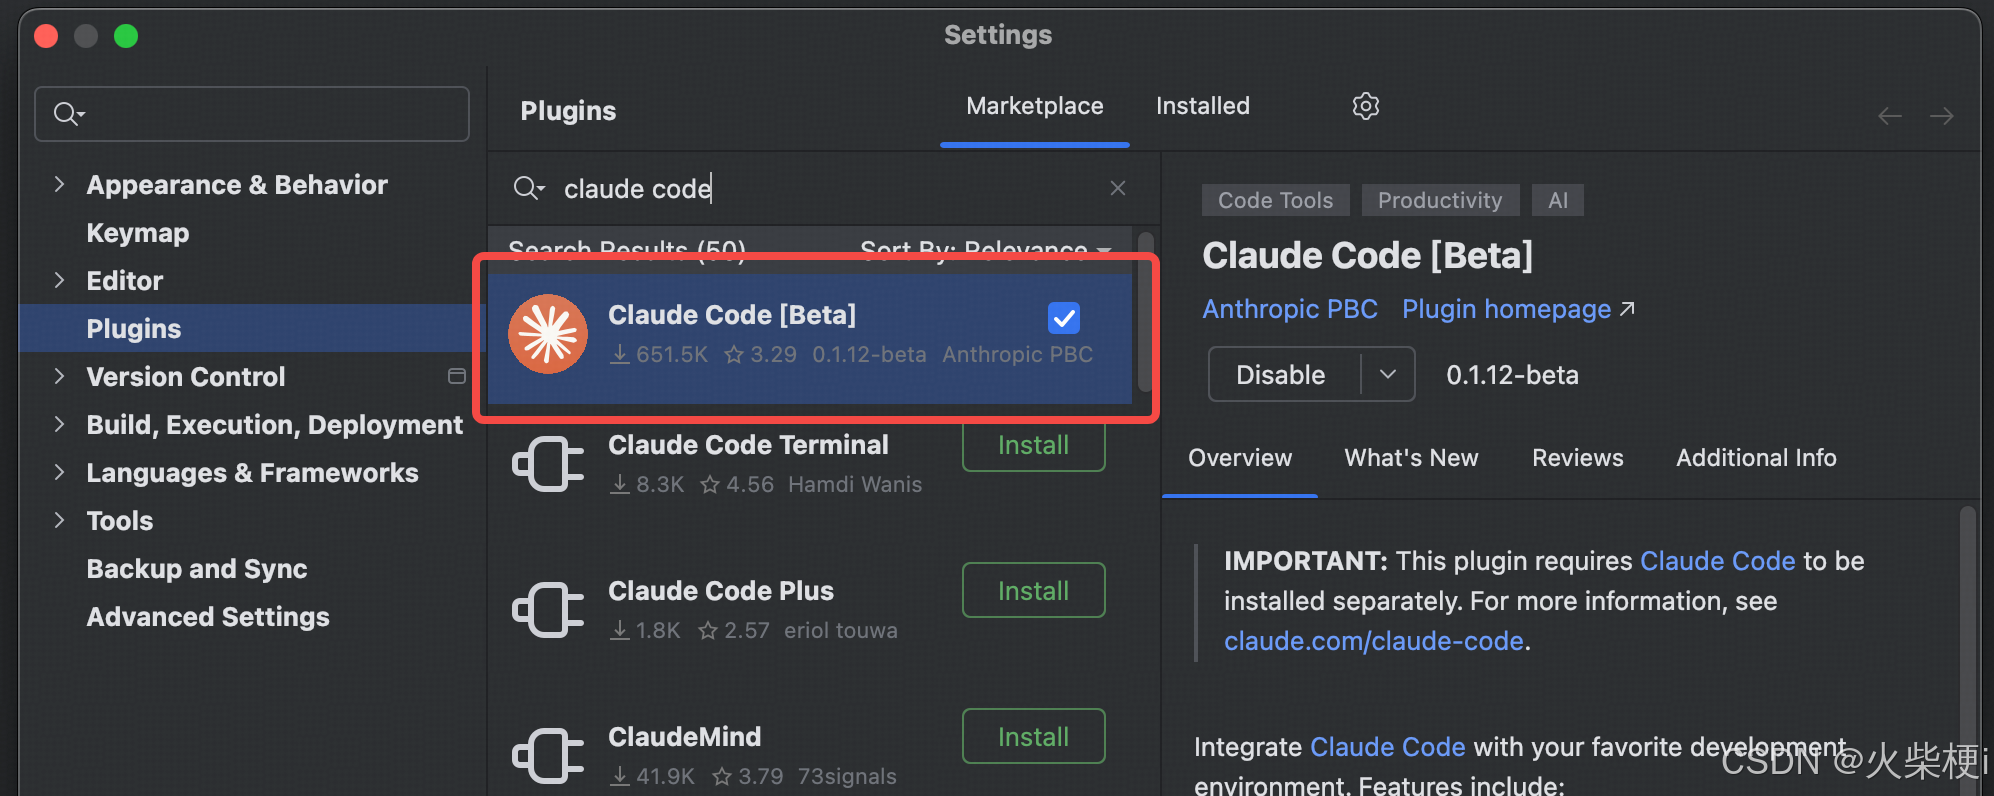The width and height of the screenshot is (1994, 796).
Task: Click the ClaudeMind plugin icon
Action: [x=548, y=756]
